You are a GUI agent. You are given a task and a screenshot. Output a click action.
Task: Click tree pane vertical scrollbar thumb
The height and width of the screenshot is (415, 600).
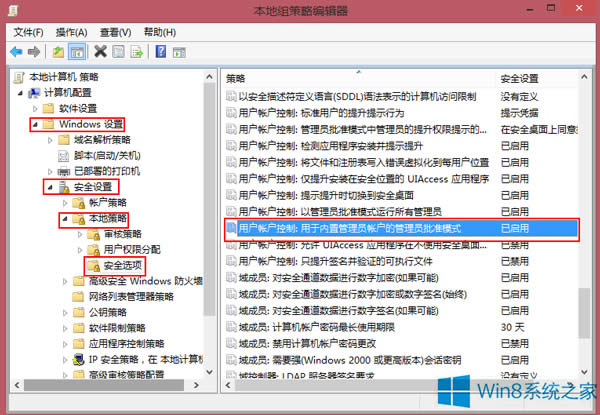coord(209,199)
